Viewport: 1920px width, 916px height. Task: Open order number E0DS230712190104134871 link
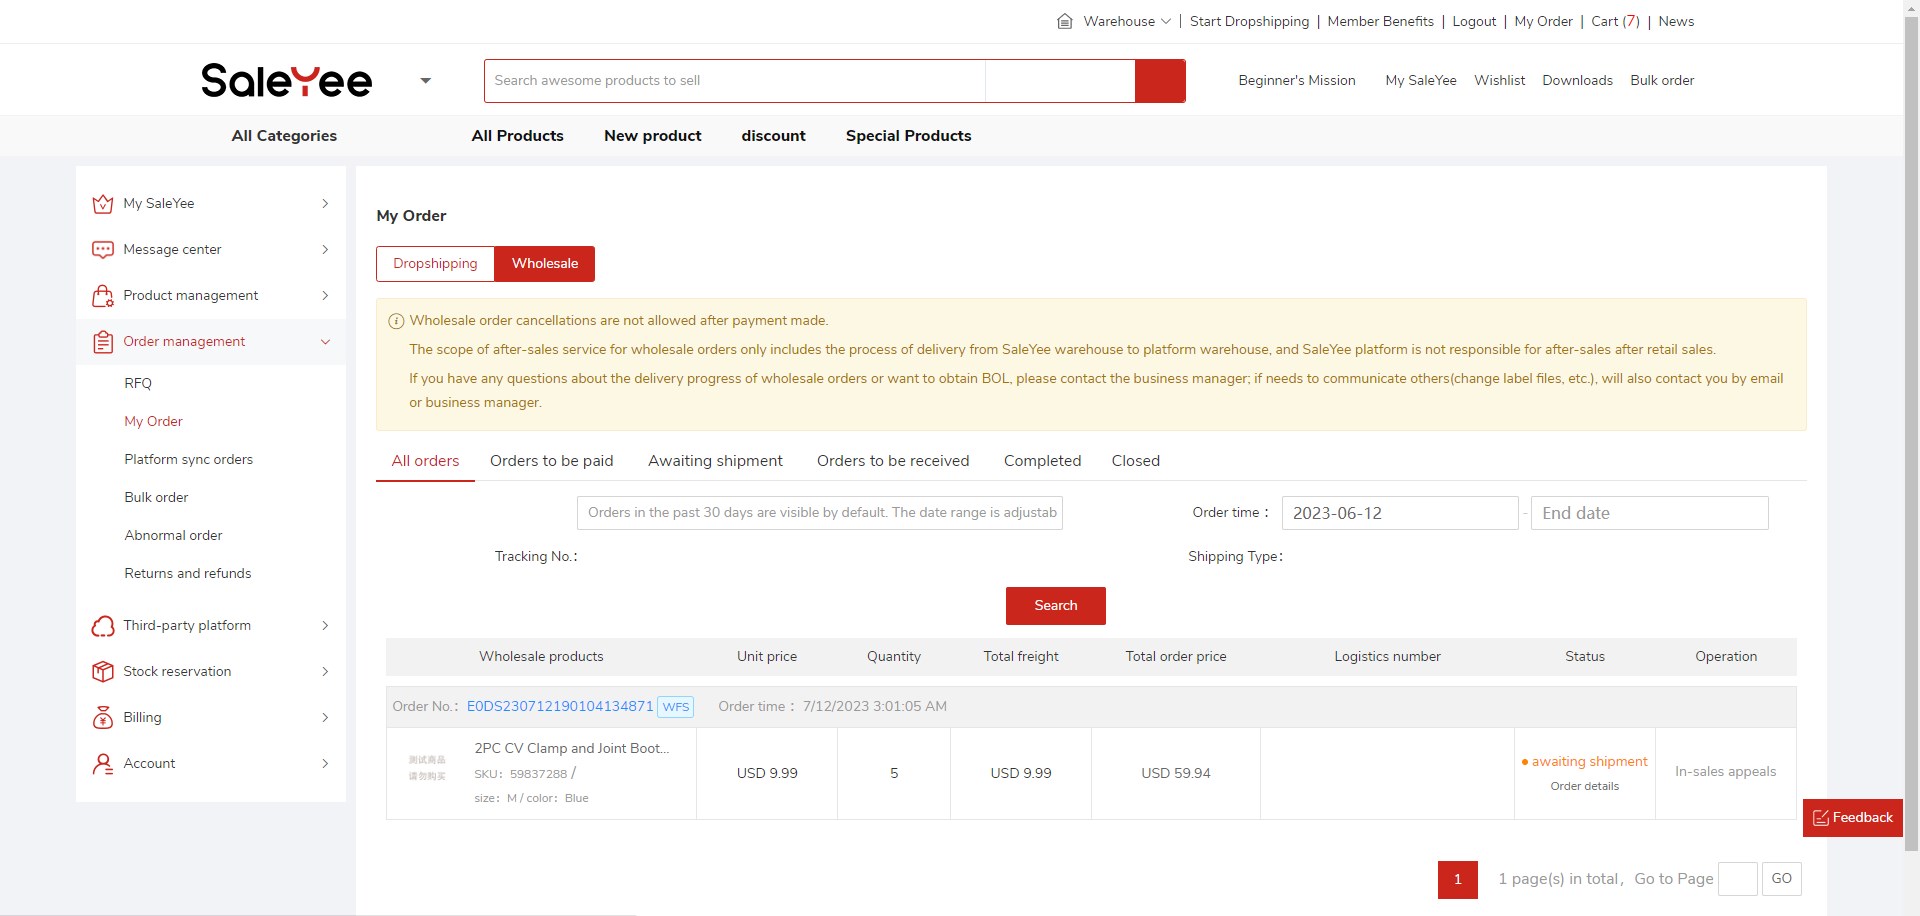coord(560,707)
